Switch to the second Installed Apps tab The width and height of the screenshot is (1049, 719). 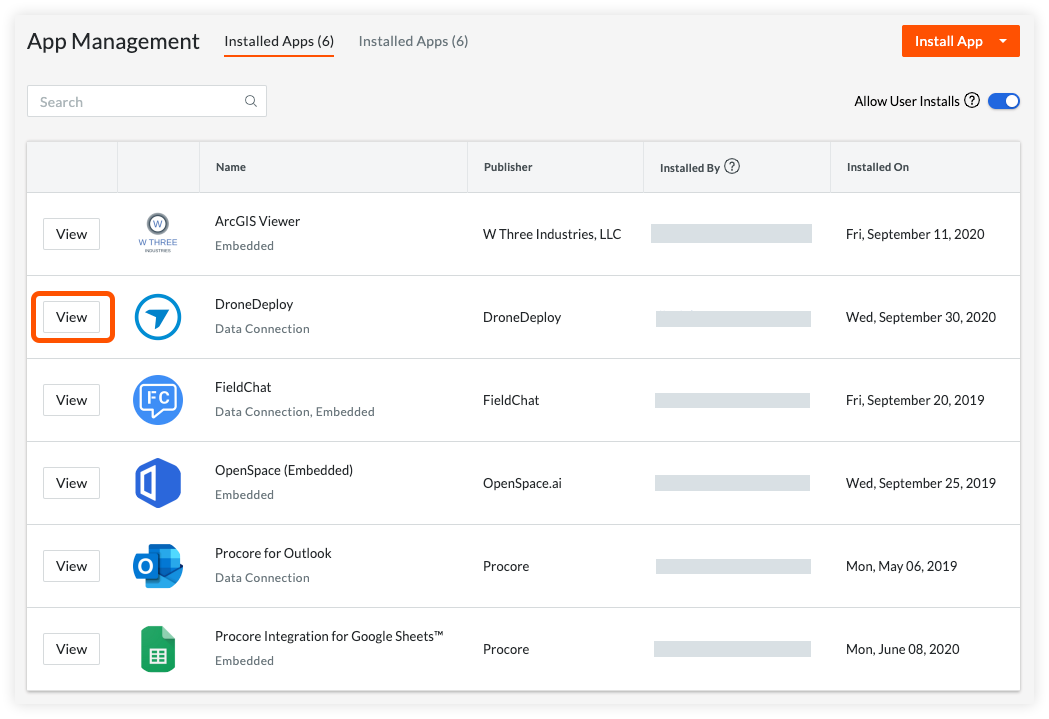coord(413,42)
